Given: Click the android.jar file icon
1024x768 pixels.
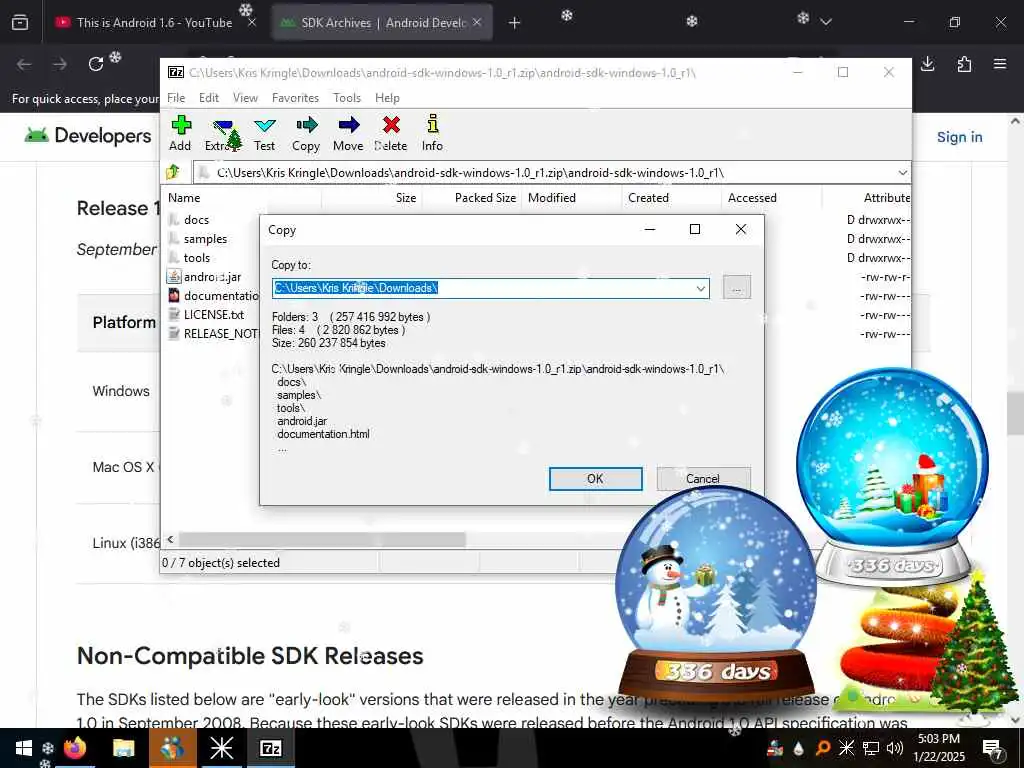Looking at the screenshot, I should pos(174,277).
